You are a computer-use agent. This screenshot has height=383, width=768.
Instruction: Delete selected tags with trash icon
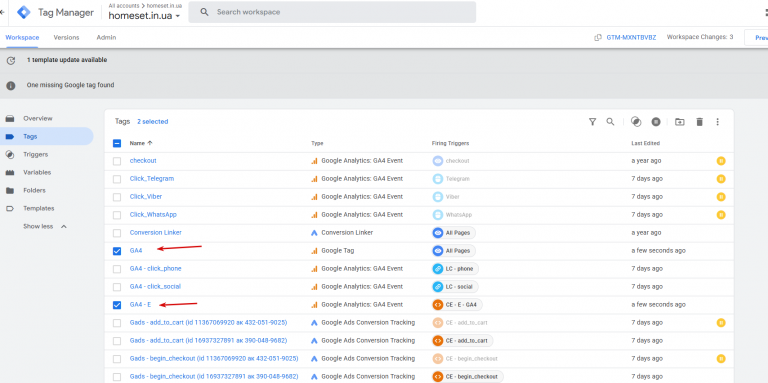699,122
